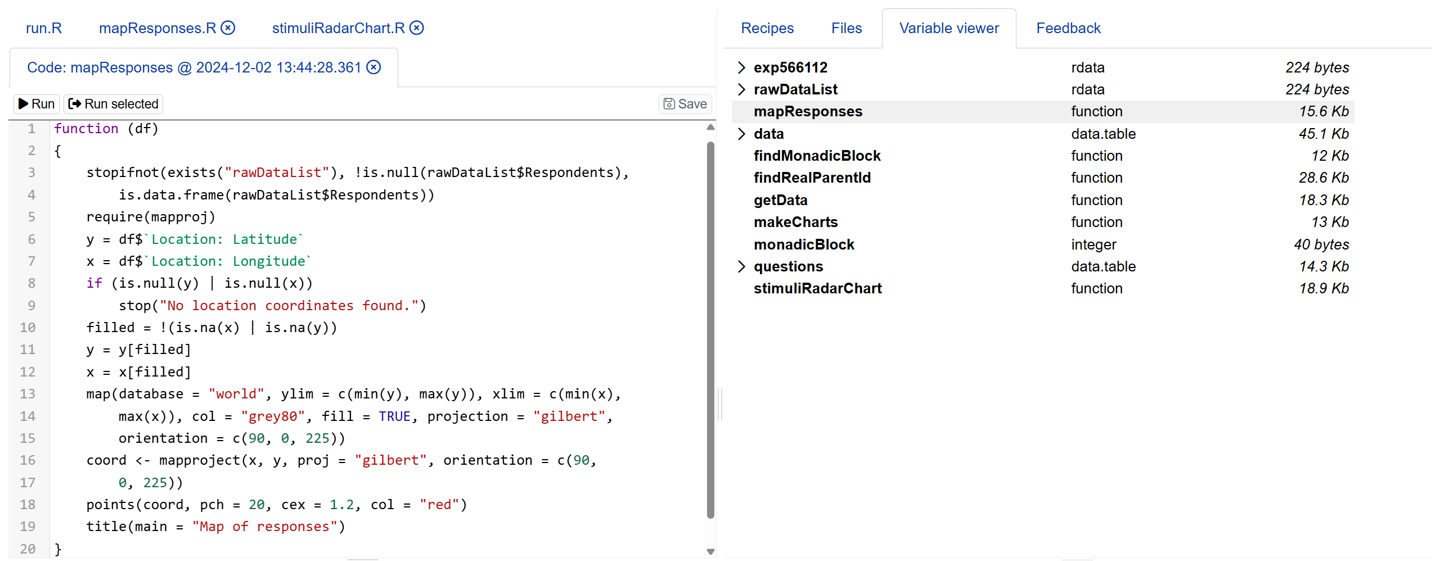
Task: Click the stopifnot call on line 3
Action: click(x=122, y=173)
